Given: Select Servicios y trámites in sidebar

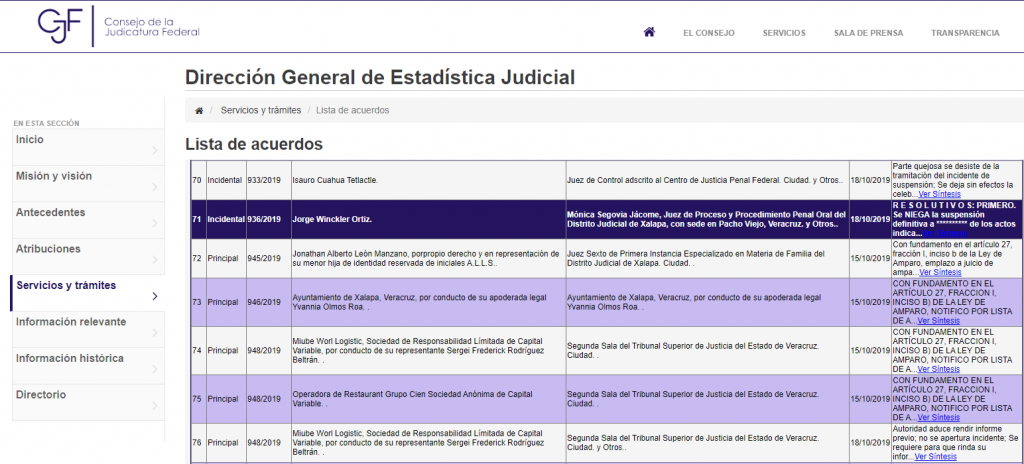Looking at the screenshot, I should tap(66, 286).
